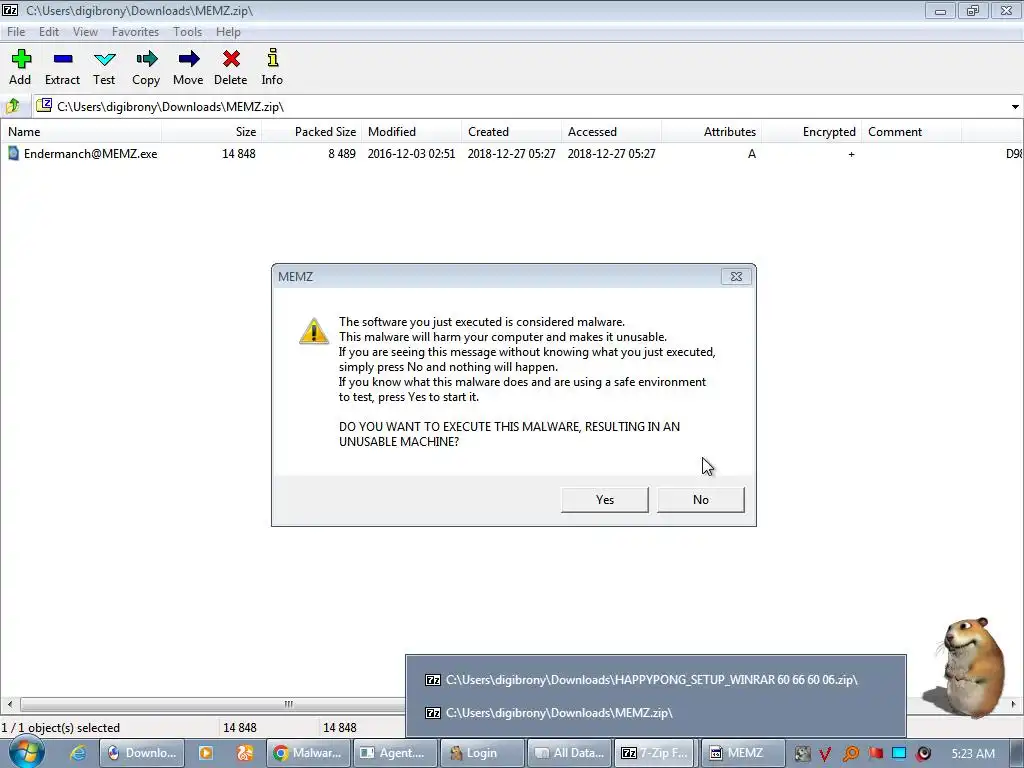Click the modified date 2016-12-03 02:51
This screenshot has width=1024, height=768.
click(411, 153)
